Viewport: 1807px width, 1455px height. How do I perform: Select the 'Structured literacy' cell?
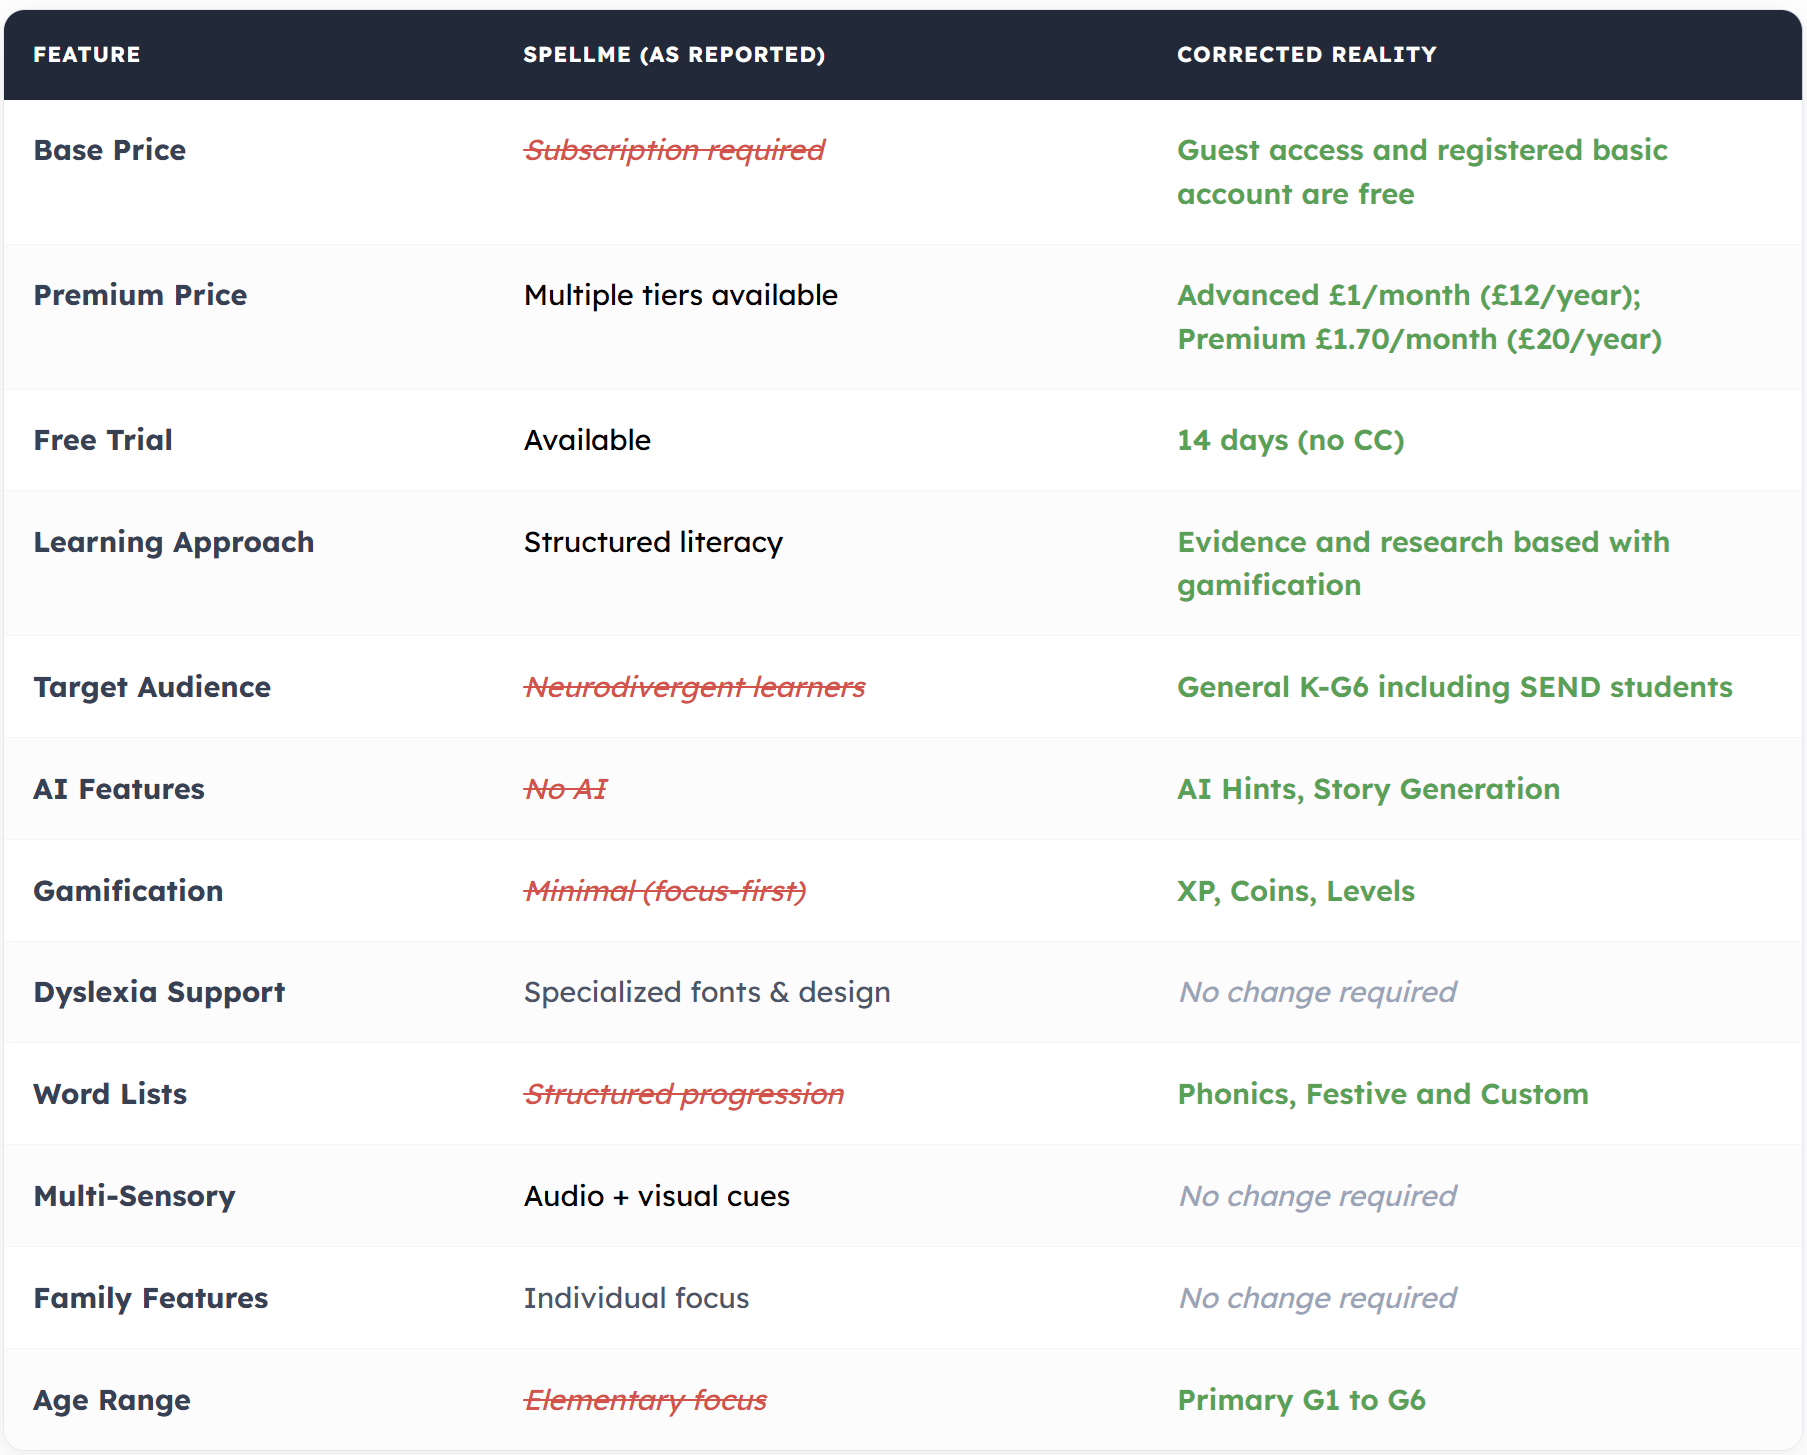pyautogui.click(x=653, y=542)
